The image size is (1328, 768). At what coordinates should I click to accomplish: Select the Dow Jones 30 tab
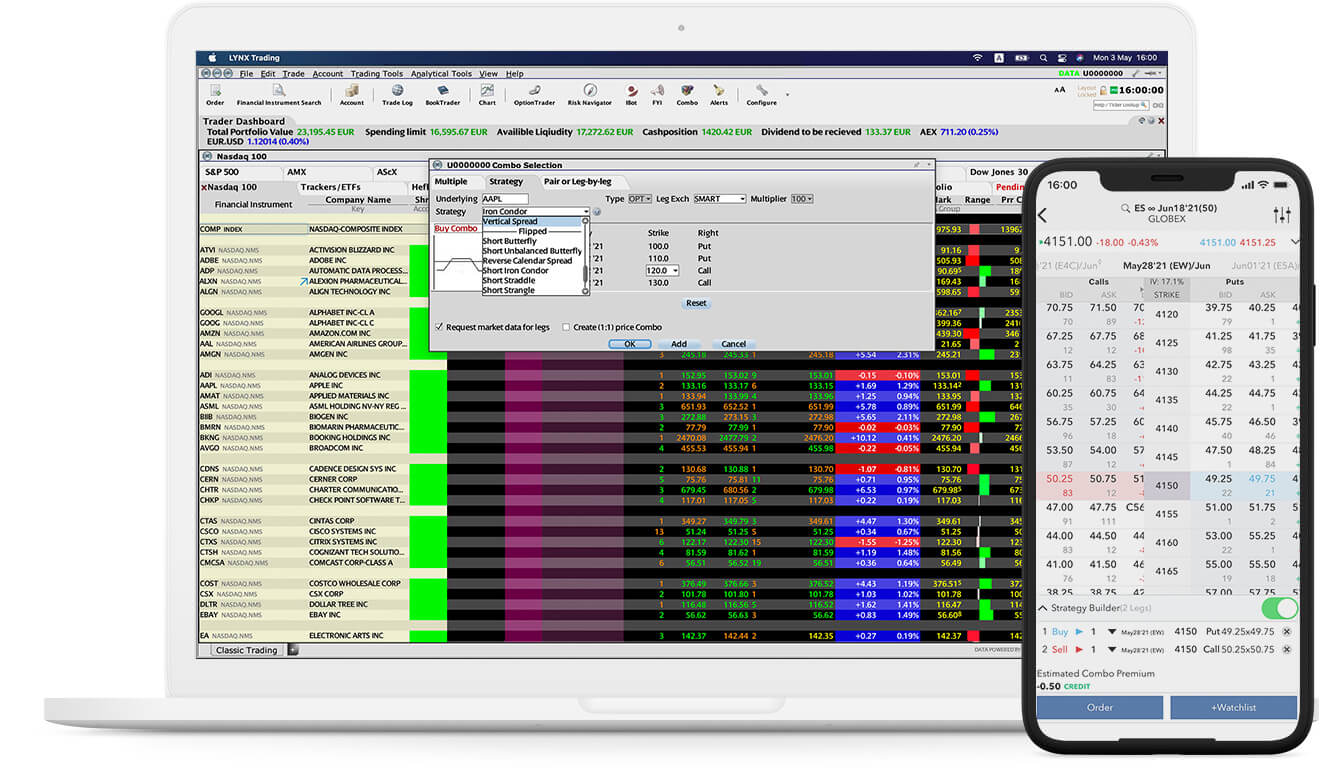click(999, 172)
